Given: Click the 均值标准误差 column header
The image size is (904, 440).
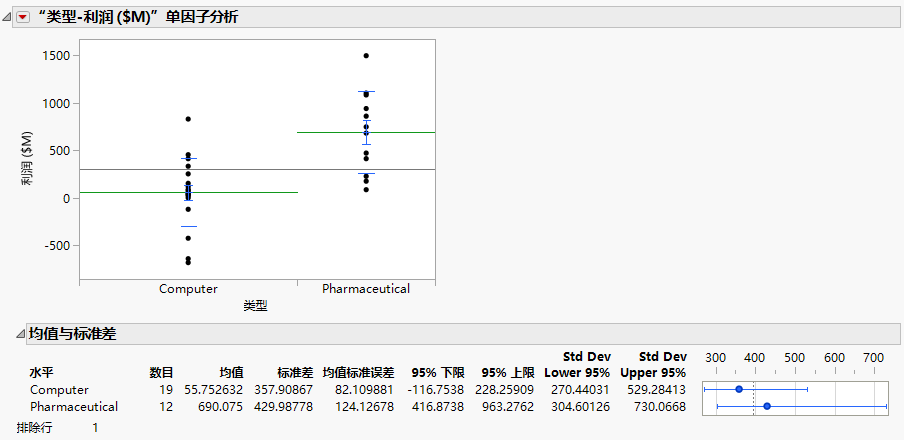Looking at the screenshot, I should [361, 372].
